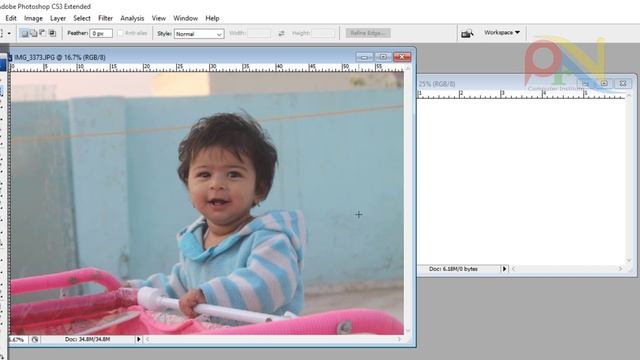The image size is (640, 360).
Task: Click the Refine Edge button
Action: pyautogui.click(x=368, y=33)
